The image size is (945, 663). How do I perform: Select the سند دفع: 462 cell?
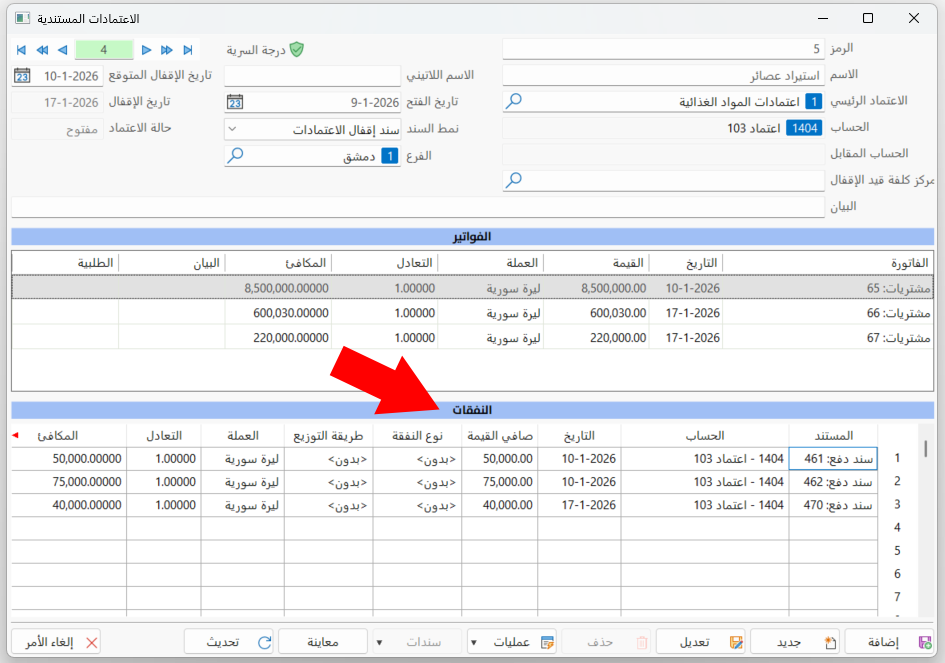click(833, 482)
